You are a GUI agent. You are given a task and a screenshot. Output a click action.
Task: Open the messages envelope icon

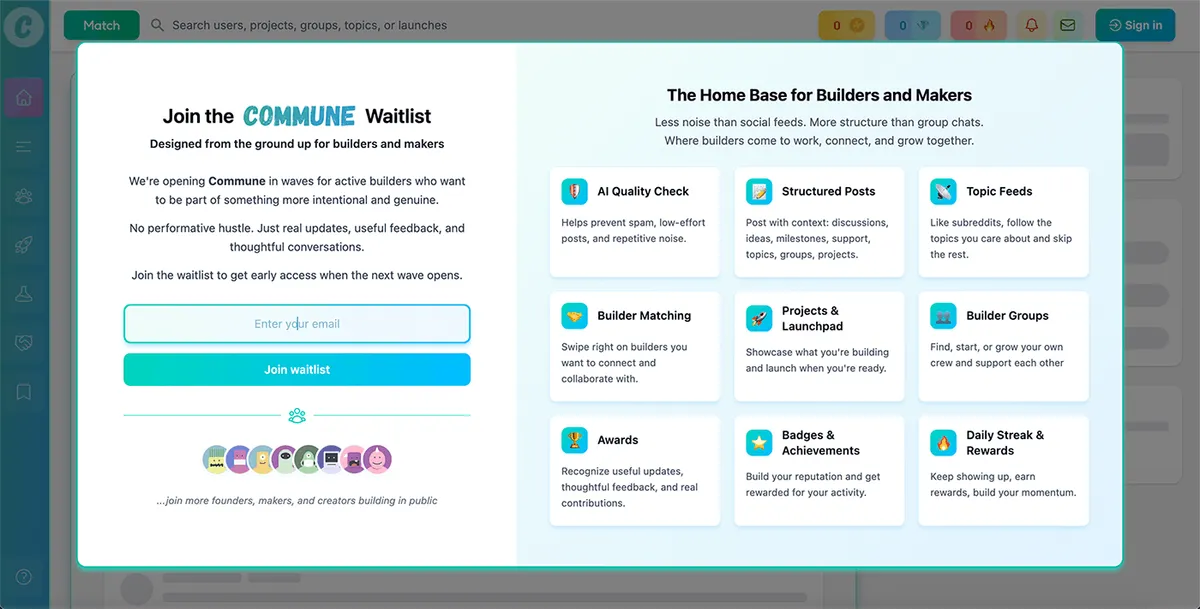coord(1067,25)
